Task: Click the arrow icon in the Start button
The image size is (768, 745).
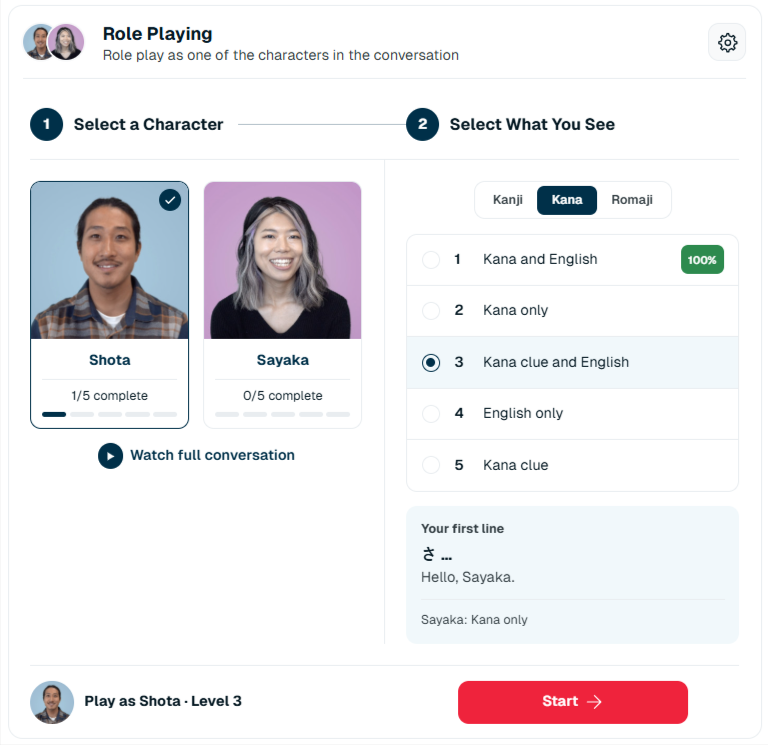Action: tap(594, 702)
